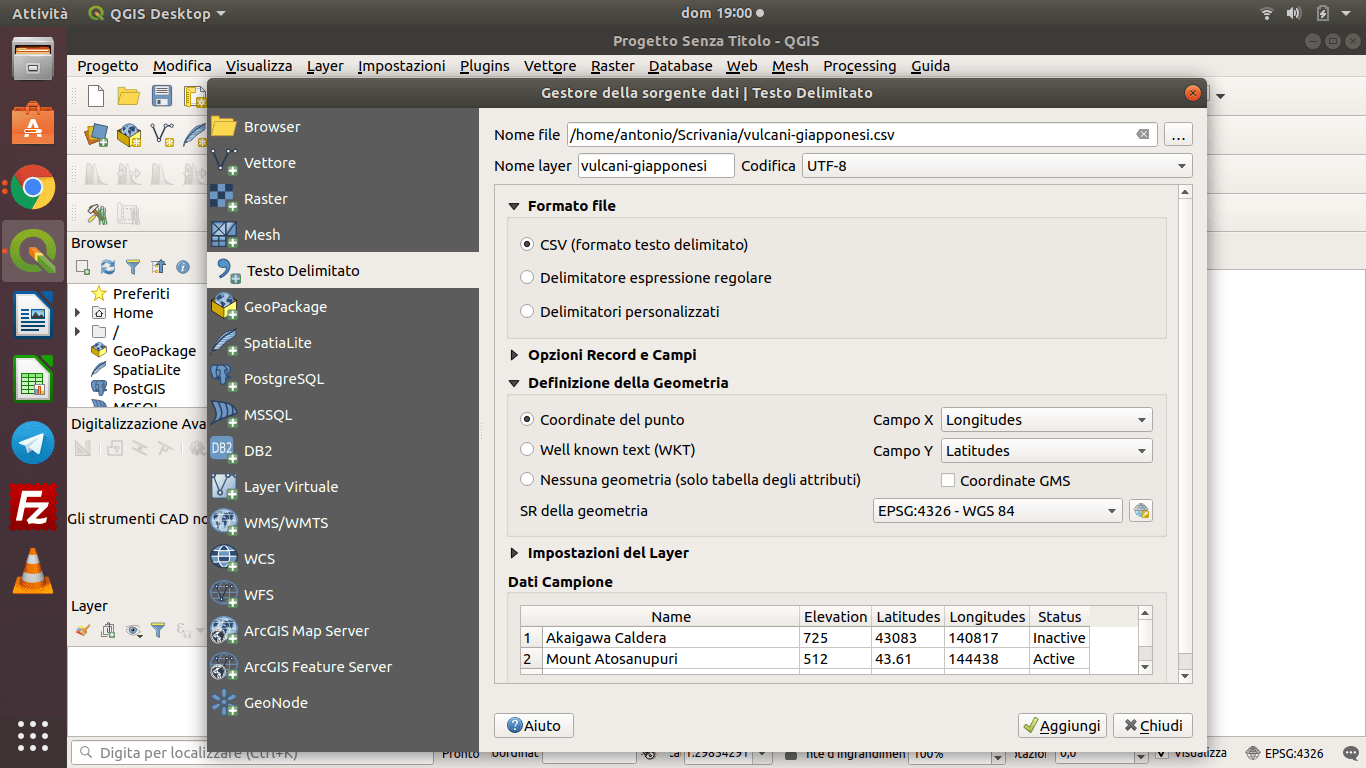Filter the Browser panel tree
The height and width of the screenshot is (768, 1366).
click(x=133, y=267)
